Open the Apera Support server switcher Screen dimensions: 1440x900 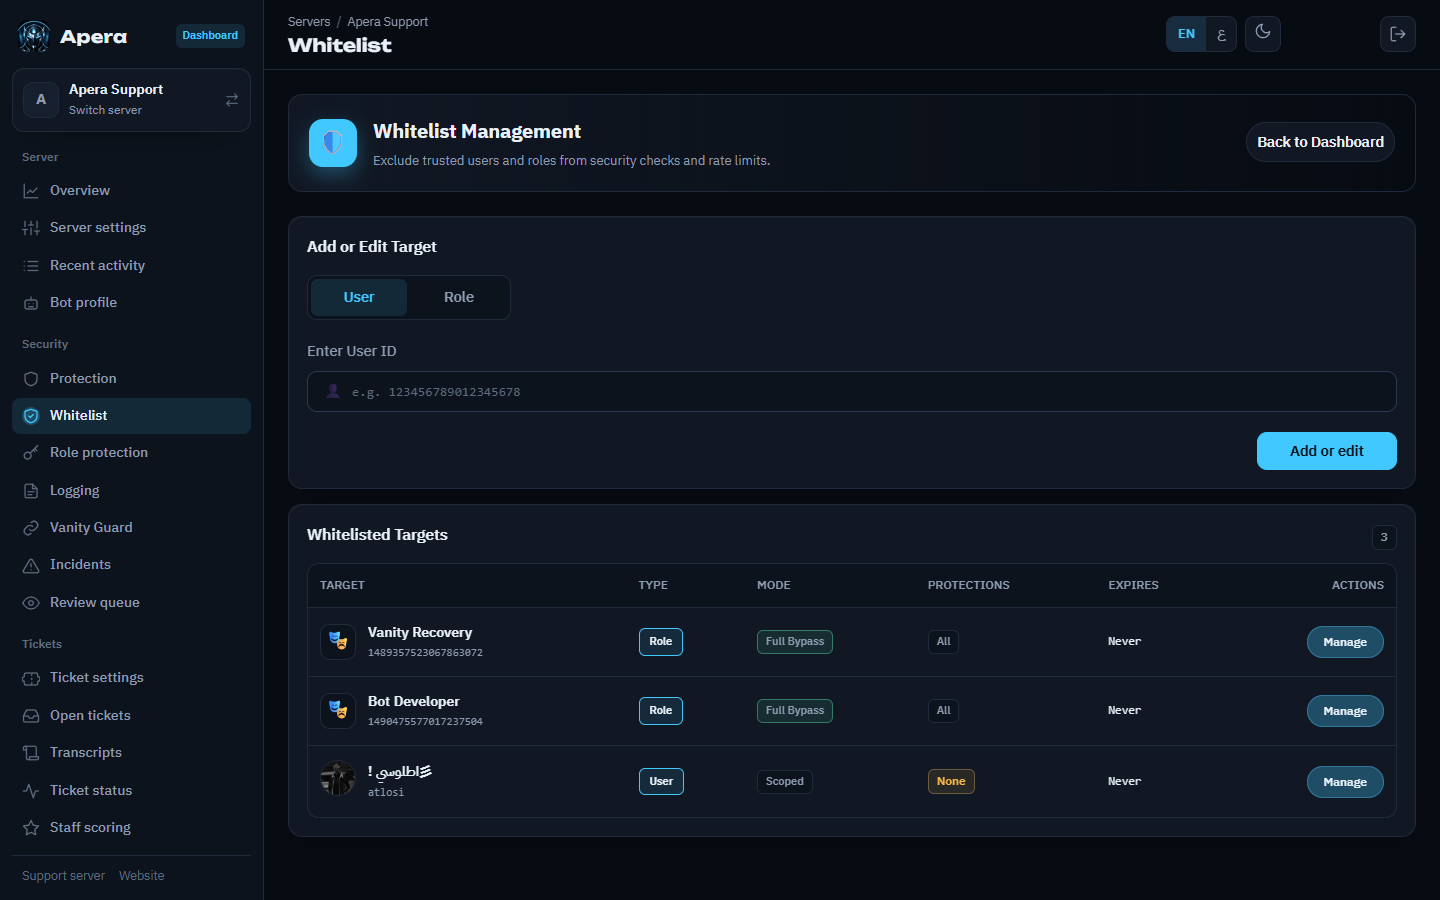(x=131, y=100)
